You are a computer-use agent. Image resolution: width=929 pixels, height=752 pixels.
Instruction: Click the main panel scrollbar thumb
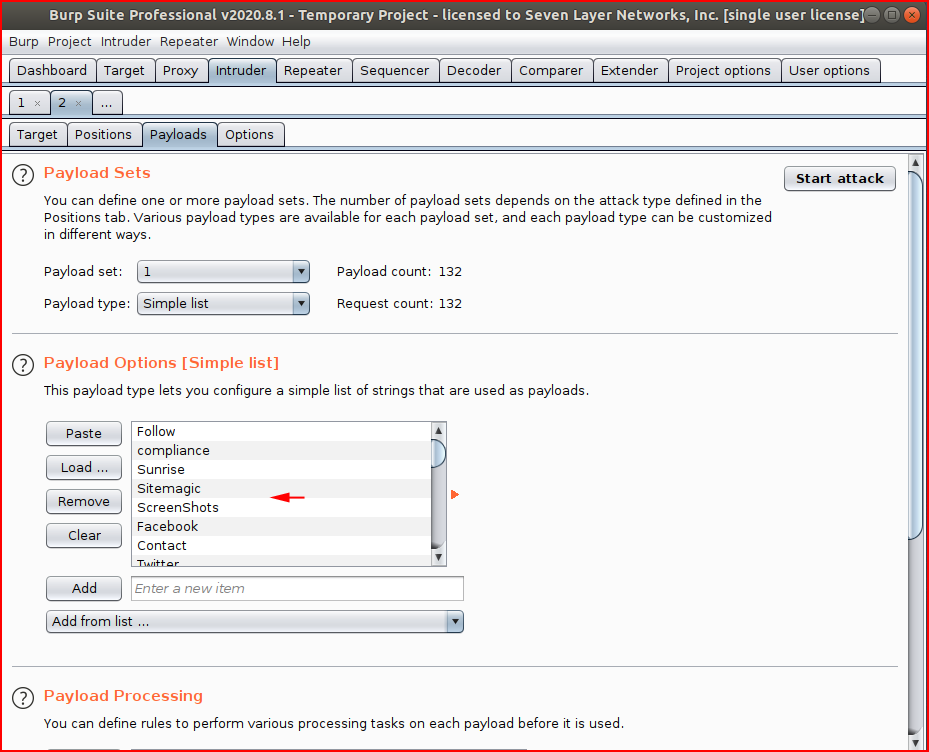[x=915, y=356]
